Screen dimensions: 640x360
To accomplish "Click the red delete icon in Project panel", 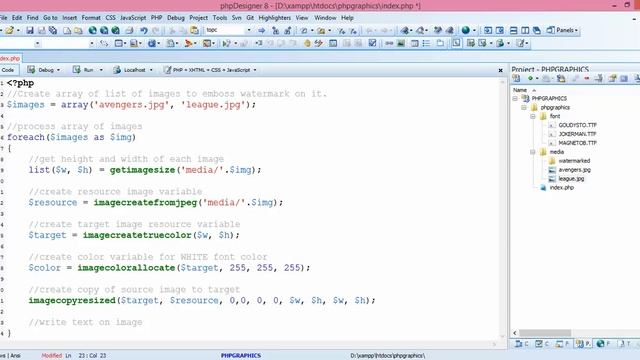I will [x=587, y=78].
